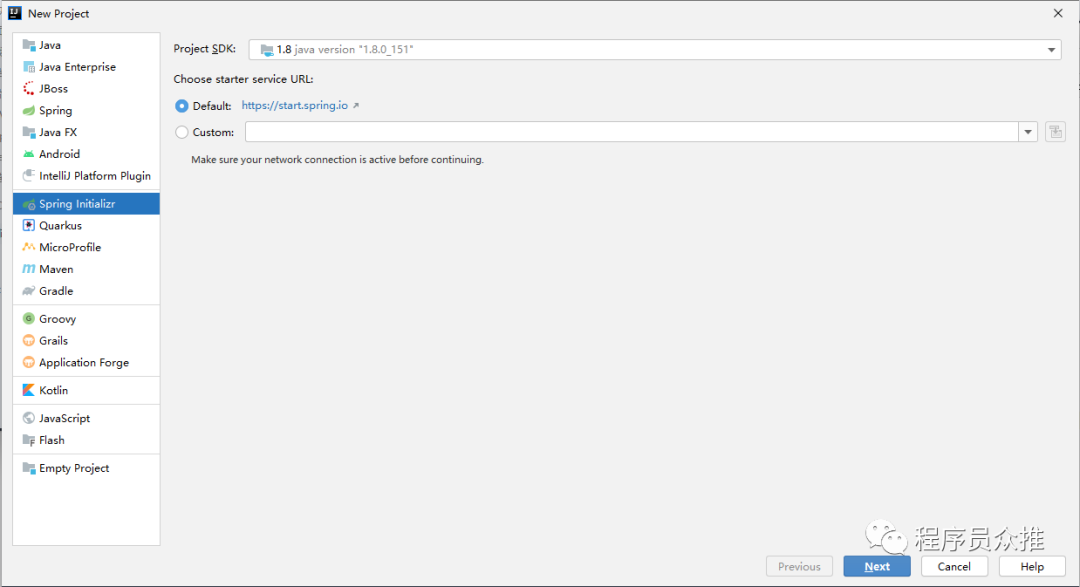Click the red JBoss icon
Viewport: 1080px width, 587px height.
coord(29,88)
